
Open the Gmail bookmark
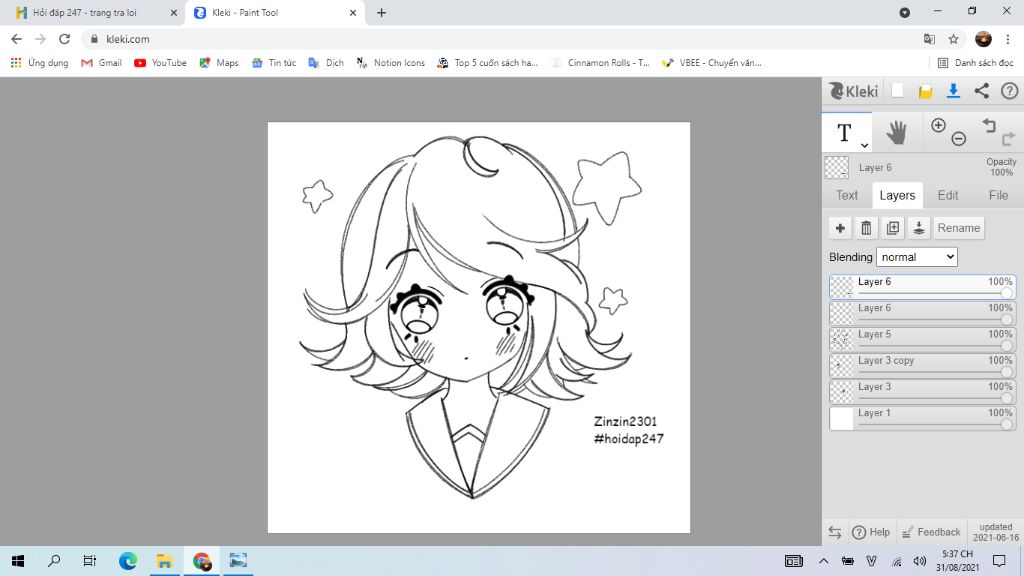coord(101,63)
